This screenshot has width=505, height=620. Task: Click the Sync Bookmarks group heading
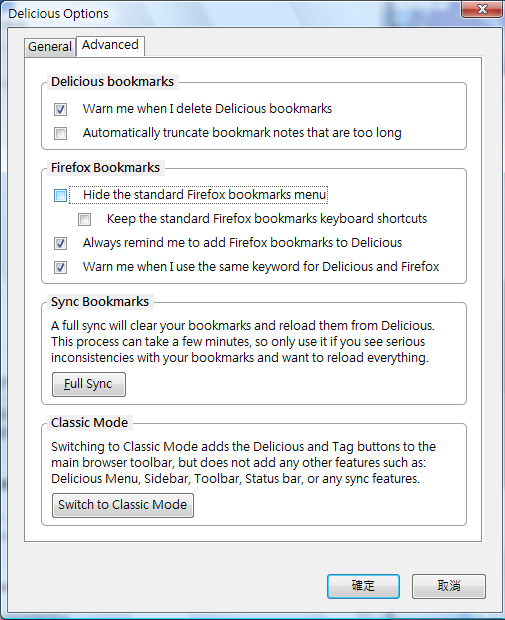coord(100,302)
